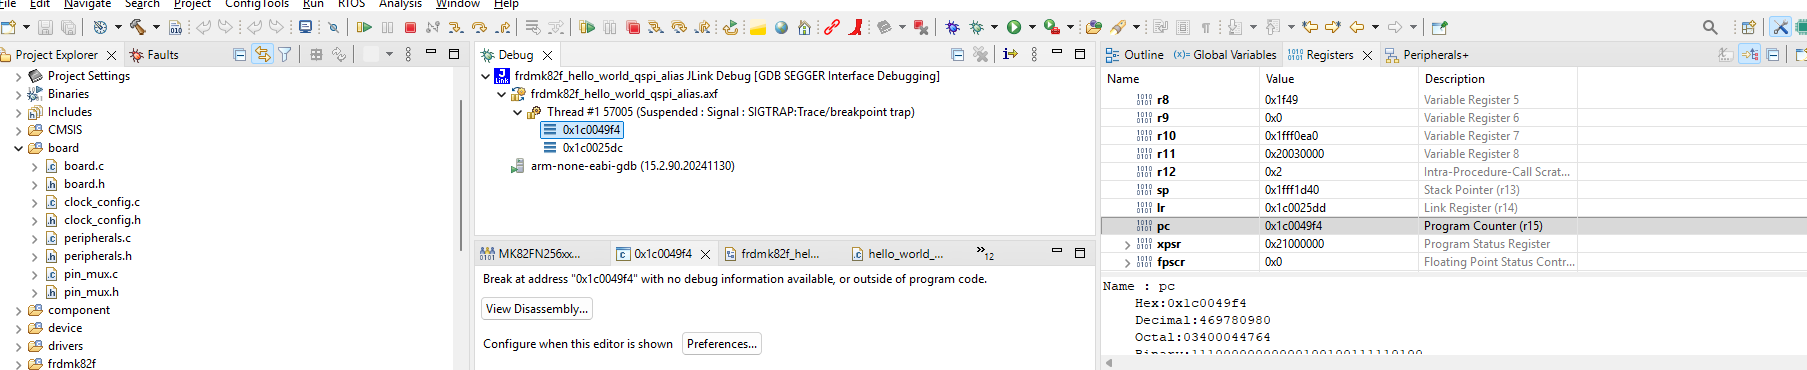Screen dimensions: 1807x370
Task: Click the Search magnifier icon
Action: (x=1711, y=27)
